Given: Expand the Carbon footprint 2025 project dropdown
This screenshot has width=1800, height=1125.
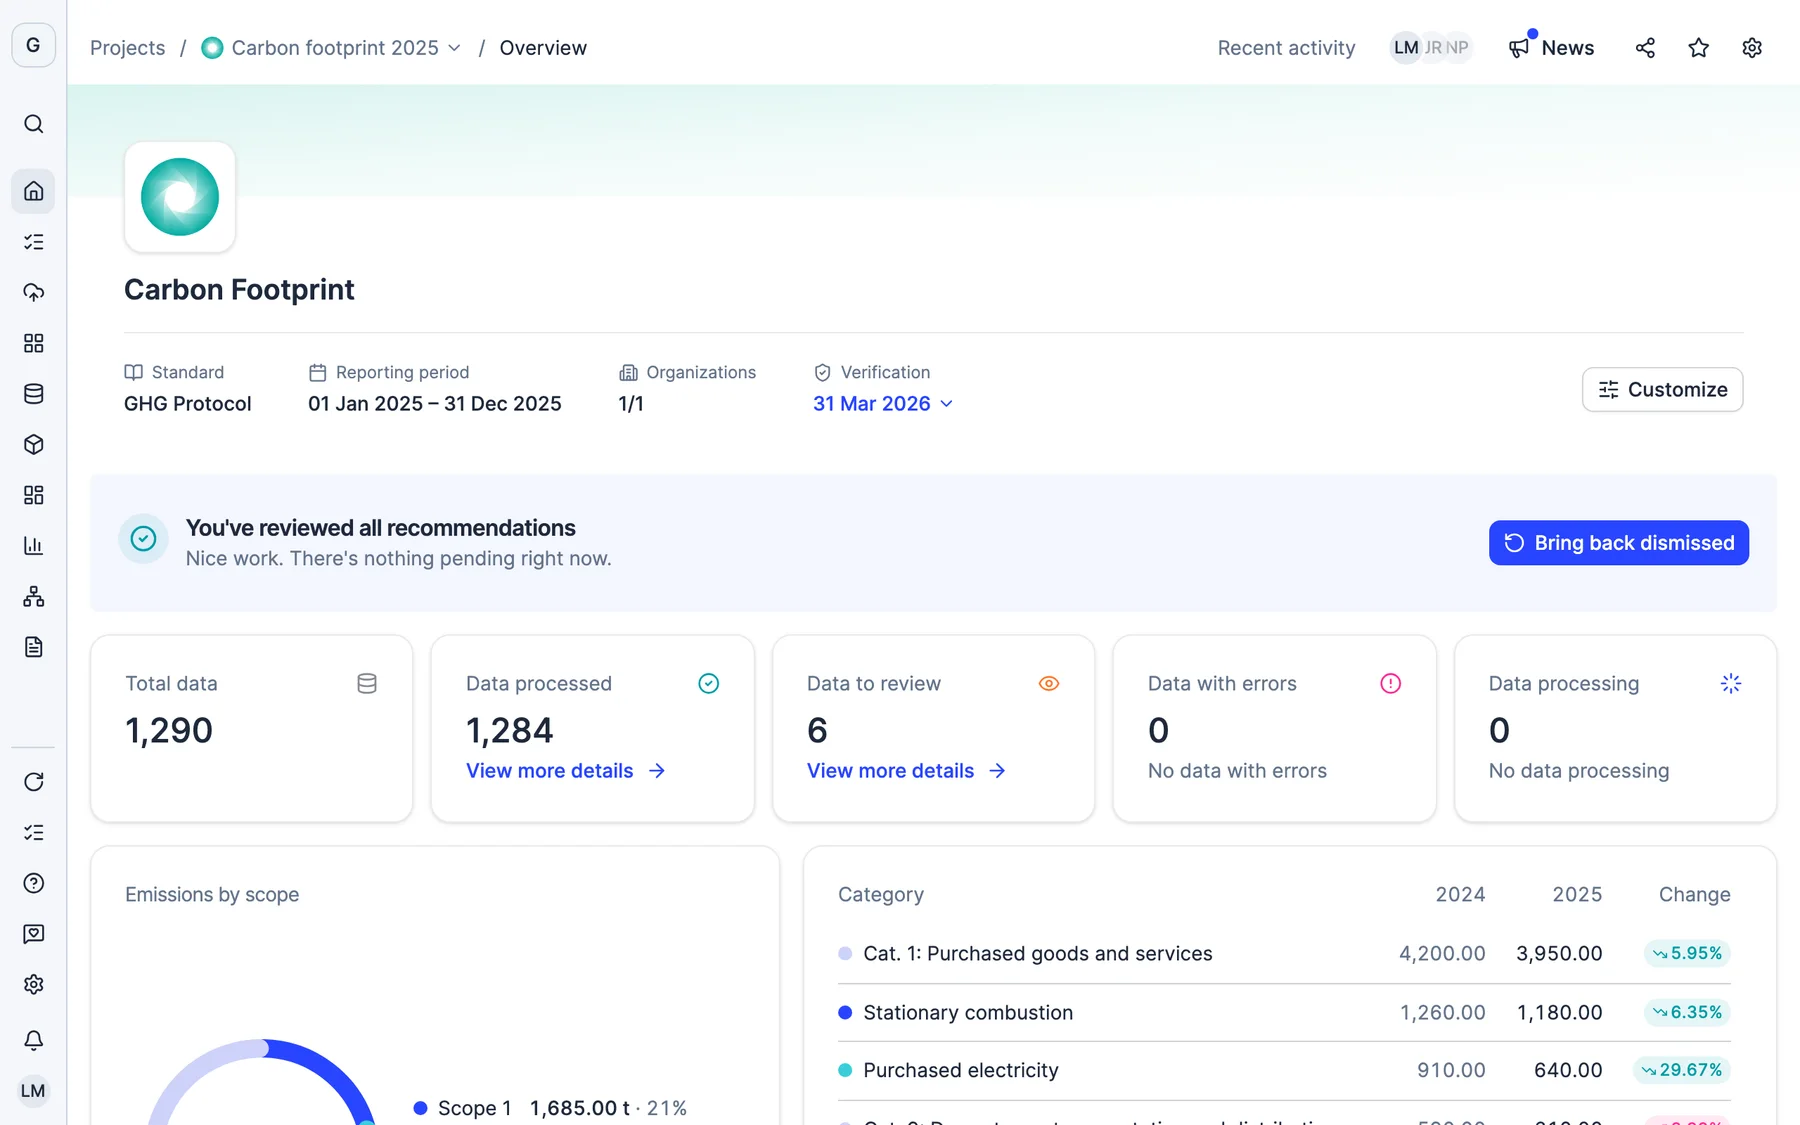Looking at the screenshot, I should 331,48.
